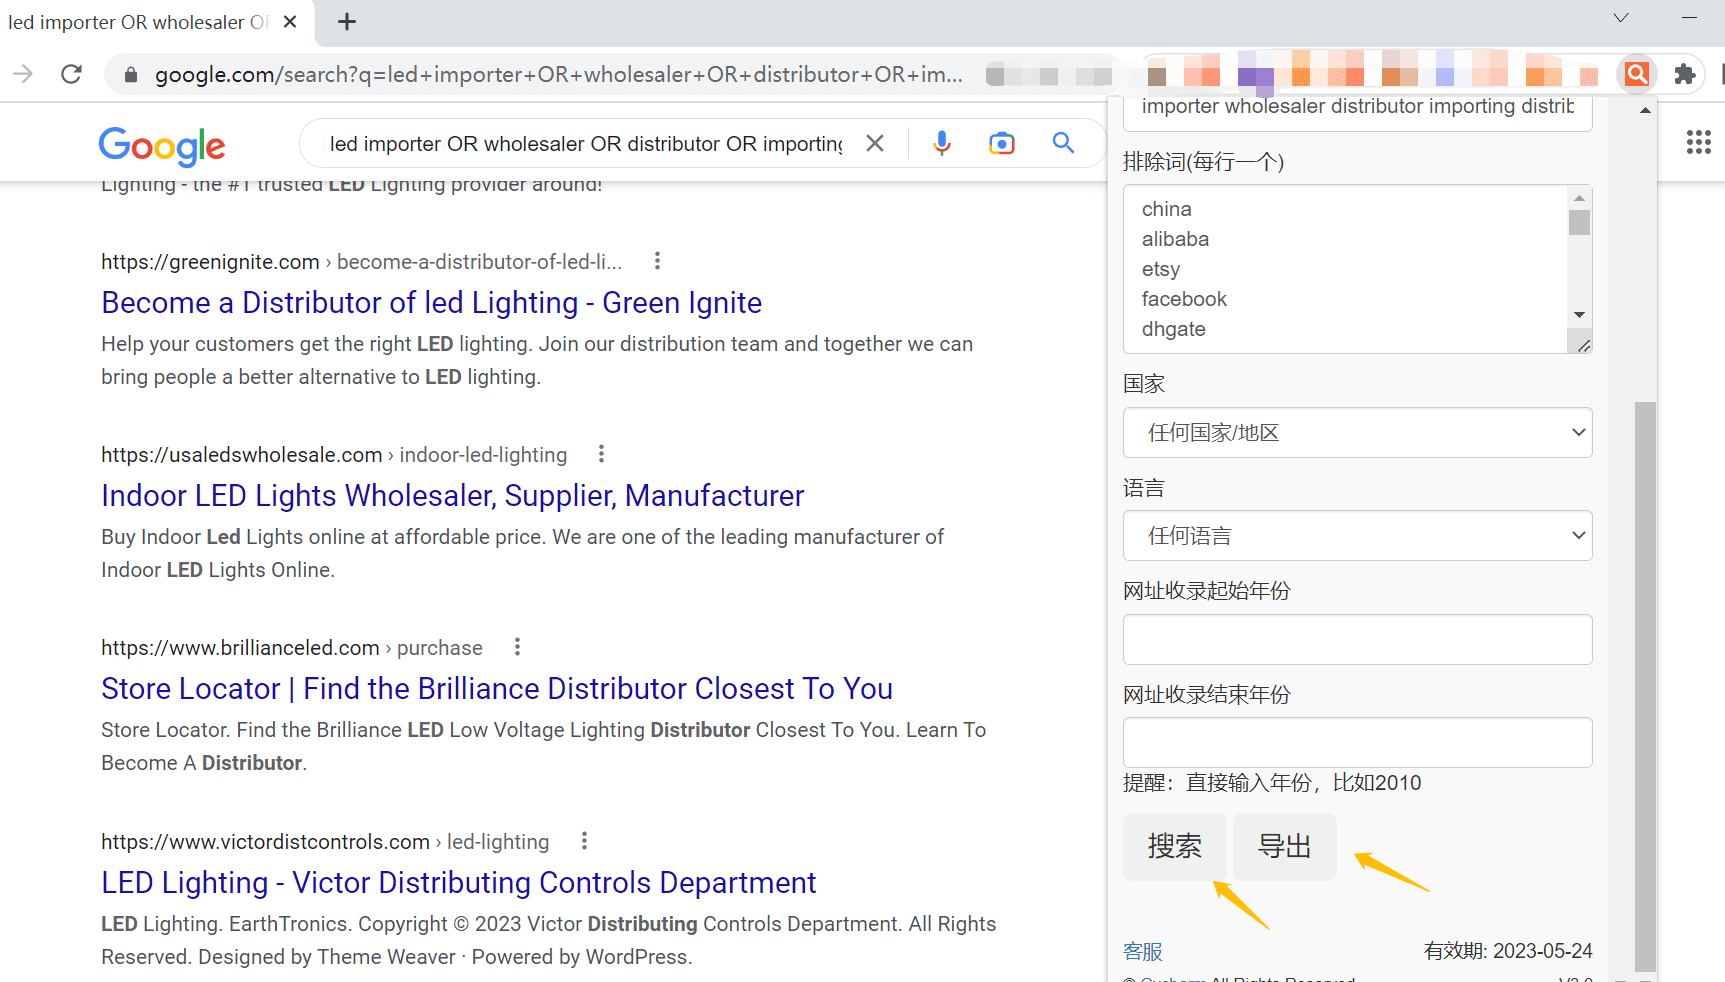Click the https://www.brillianceled.com URL text
The height and width of the screenshot is (982, 1725).
pyautogui.click(x=240, y=648)
